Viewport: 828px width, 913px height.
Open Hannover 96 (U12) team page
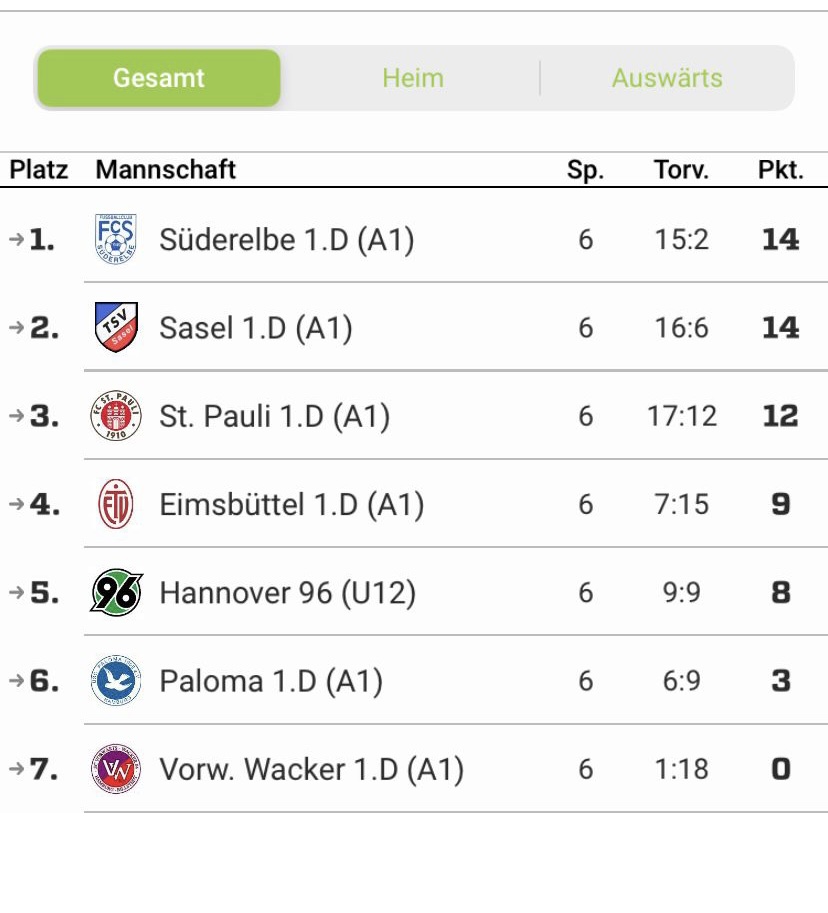(288, 593)
